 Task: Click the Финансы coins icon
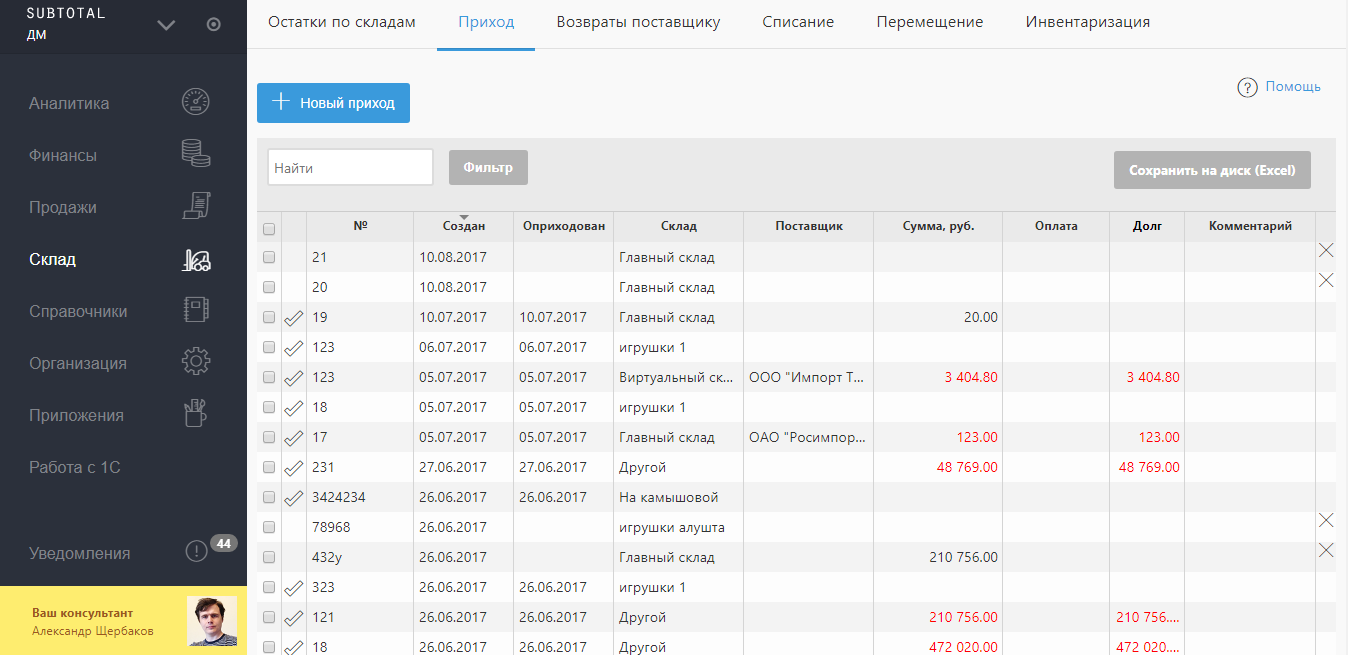pos(196,155)
